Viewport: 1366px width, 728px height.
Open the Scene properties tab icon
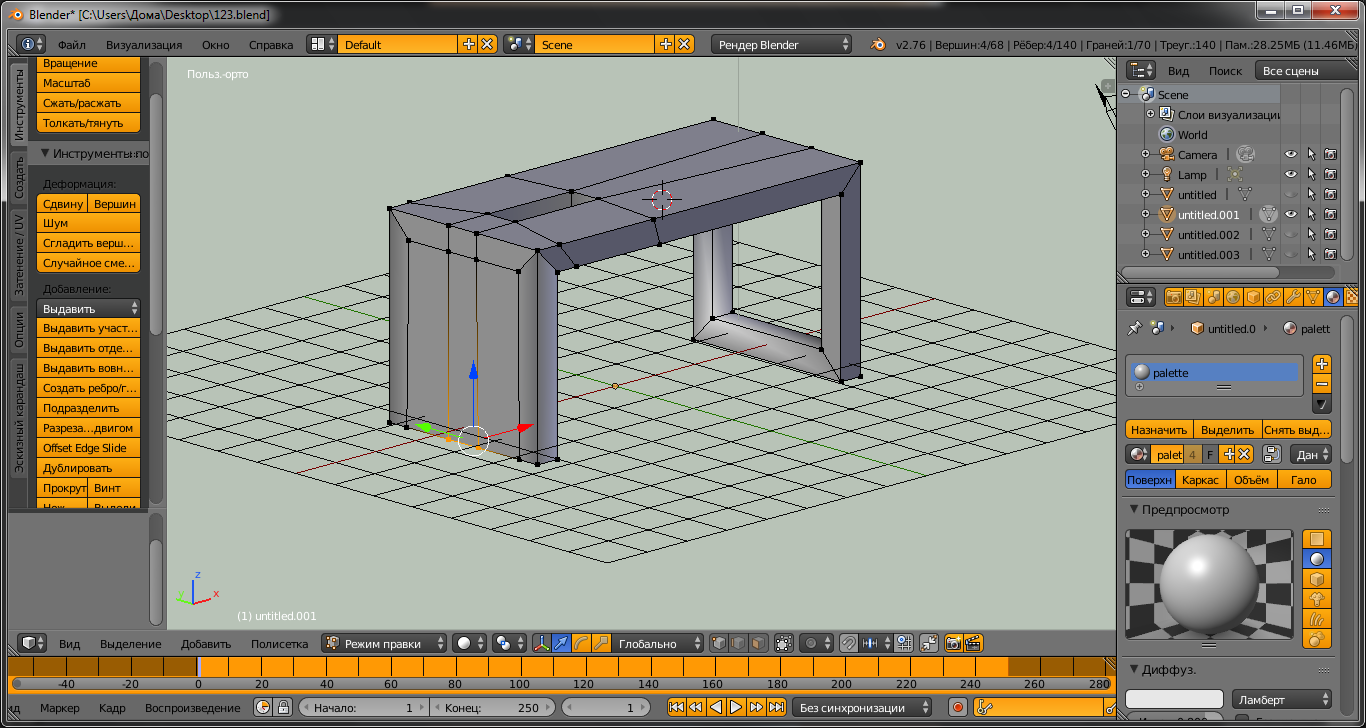click(1213, 297)
